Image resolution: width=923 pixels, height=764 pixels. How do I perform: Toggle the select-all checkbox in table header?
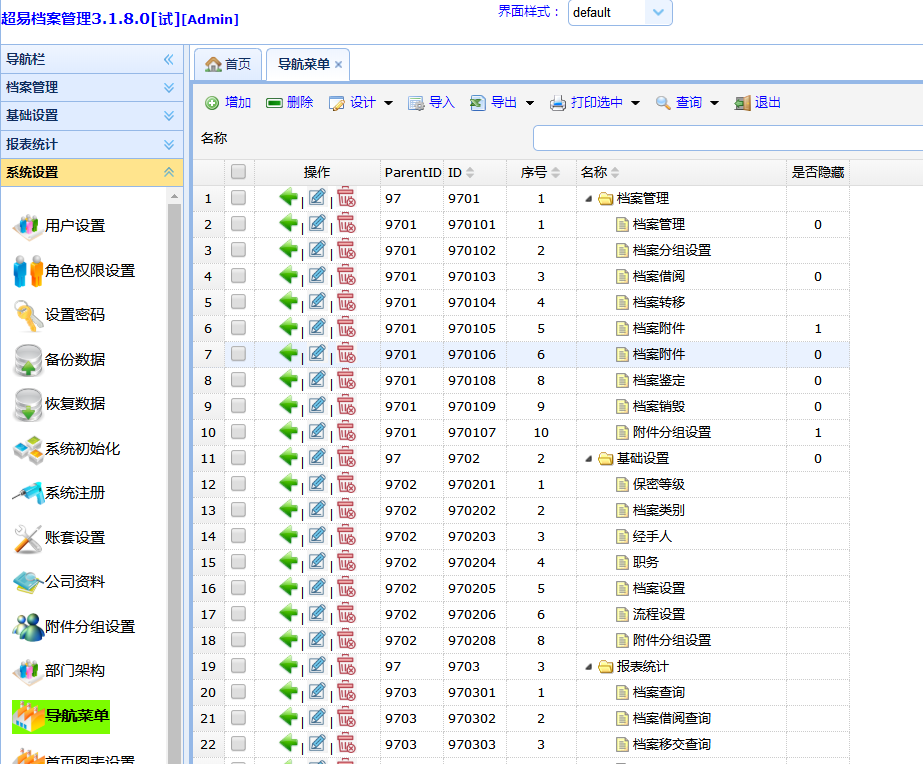(x=238, y=172)
